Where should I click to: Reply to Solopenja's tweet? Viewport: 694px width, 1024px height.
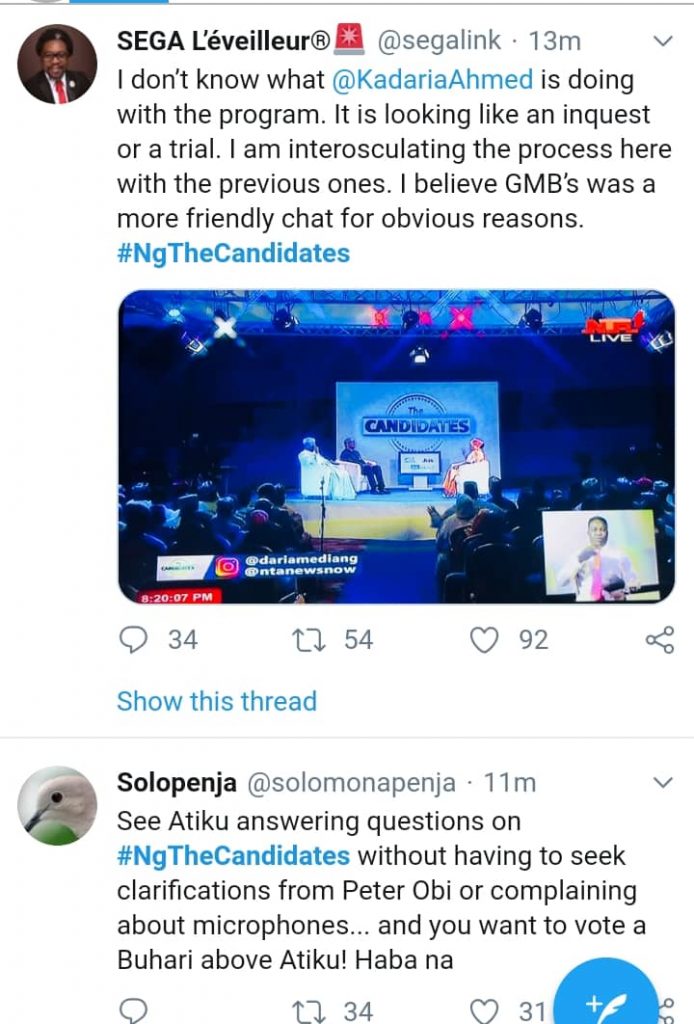point(133,1010)
